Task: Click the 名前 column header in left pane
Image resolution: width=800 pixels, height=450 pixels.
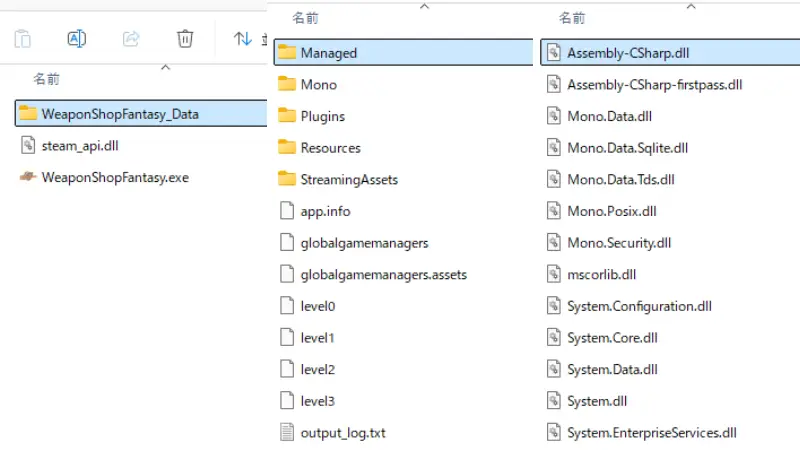Action: [x=46, y=78]
